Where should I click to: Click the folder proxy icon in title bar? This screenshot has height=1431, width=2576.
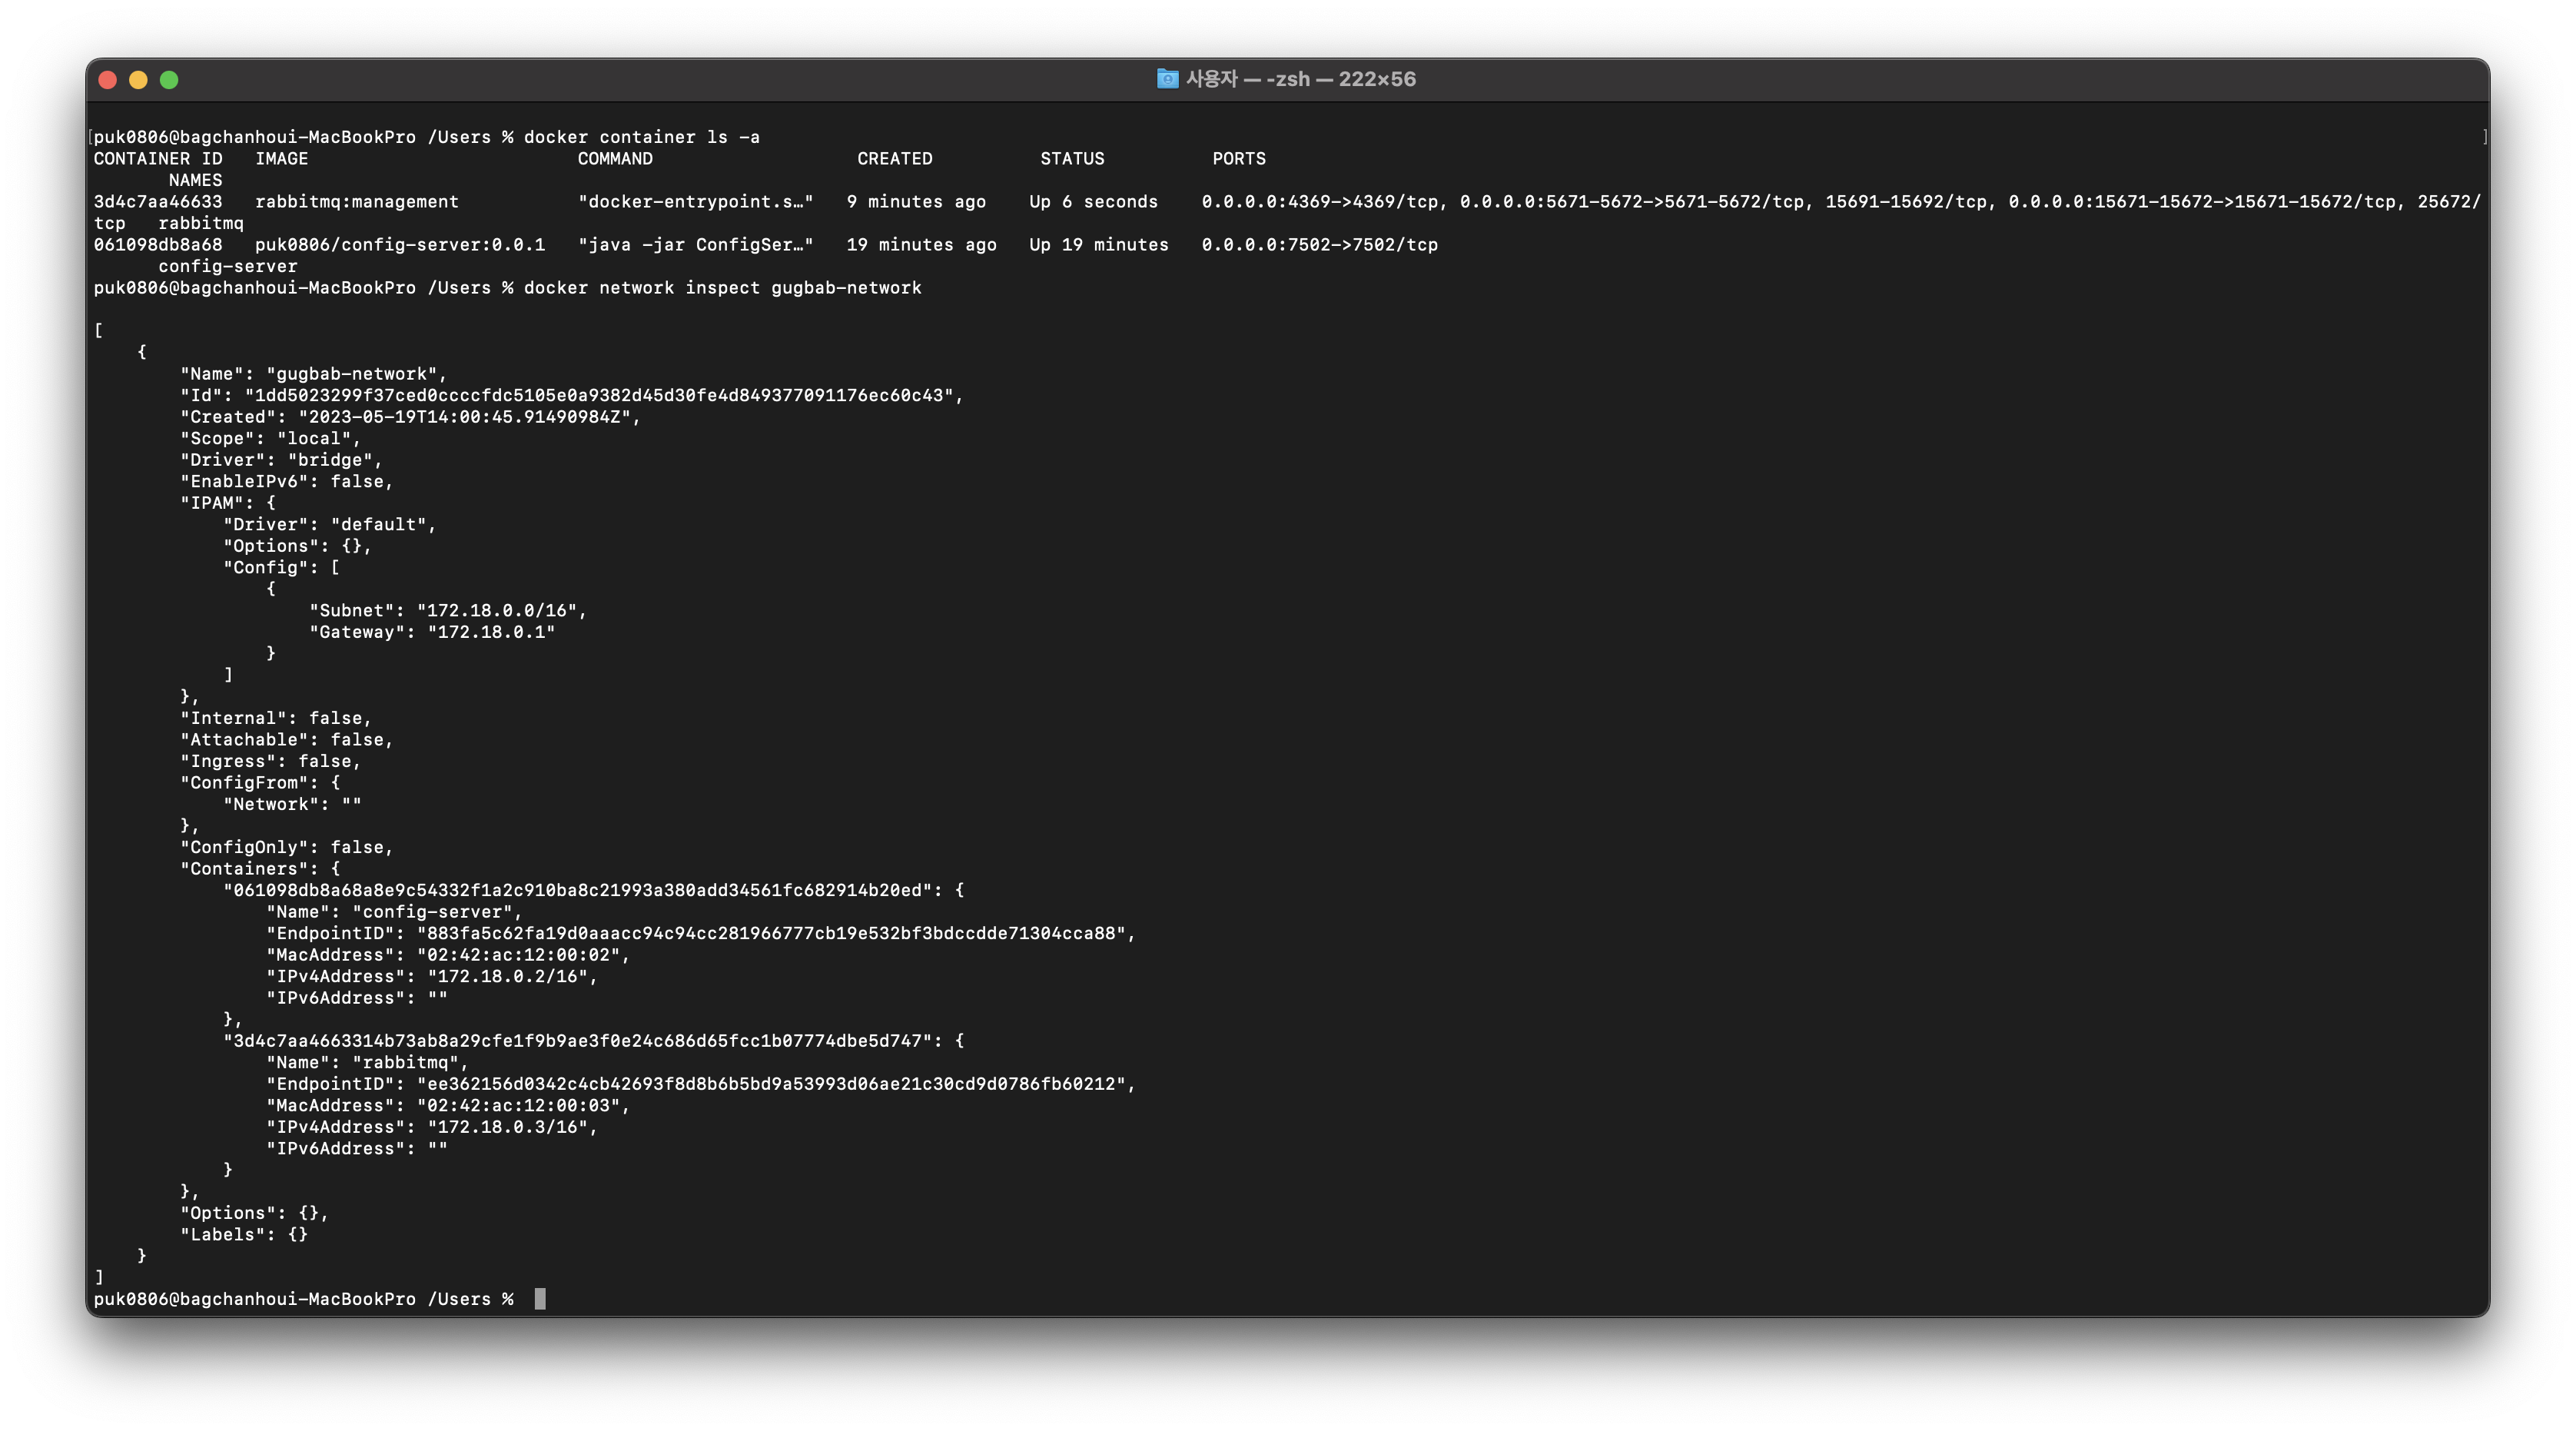tap(1167, 79)
